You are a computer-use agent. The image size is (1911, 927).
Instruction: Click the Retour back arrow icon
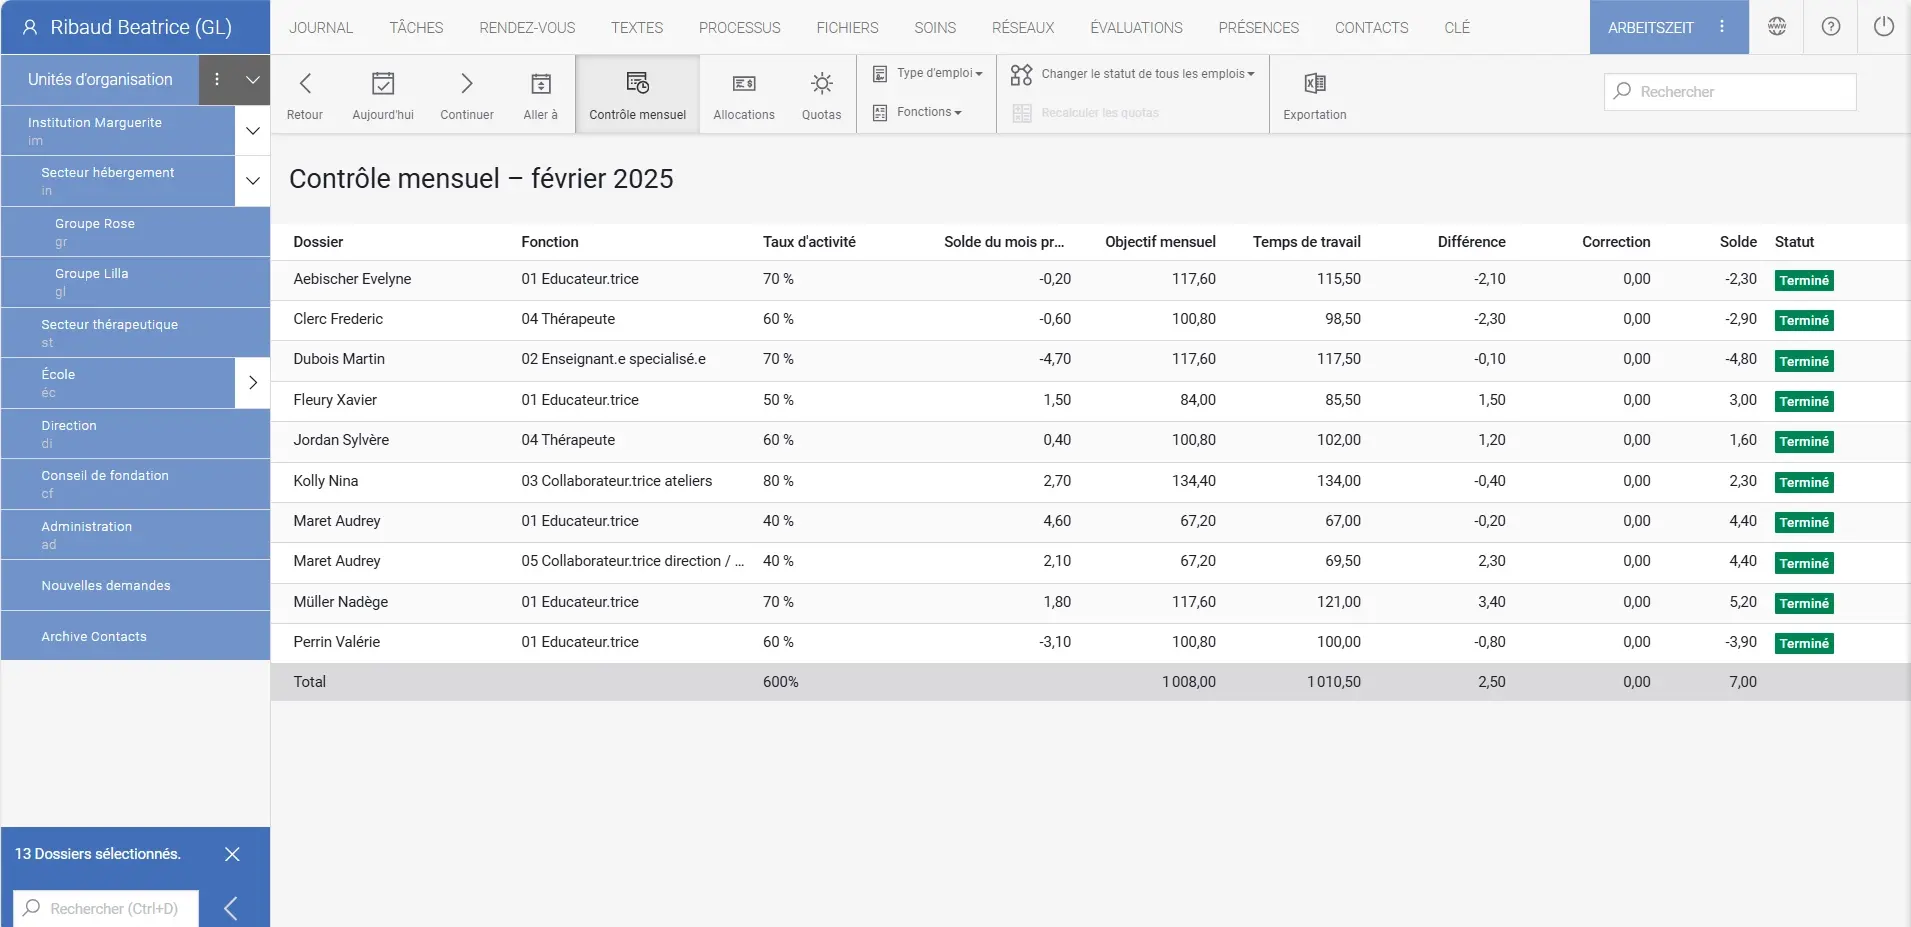(x=305, y=84)
